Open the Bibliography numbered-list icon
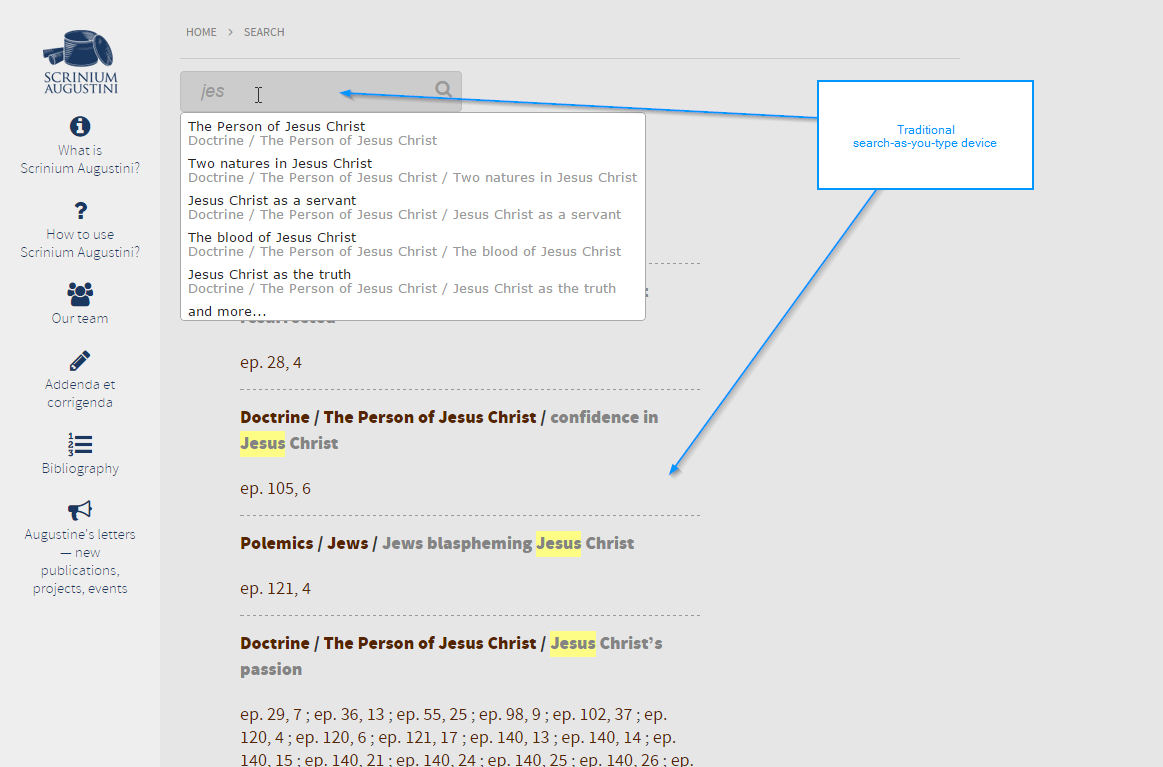1163x767 pixels. point(80,444)
